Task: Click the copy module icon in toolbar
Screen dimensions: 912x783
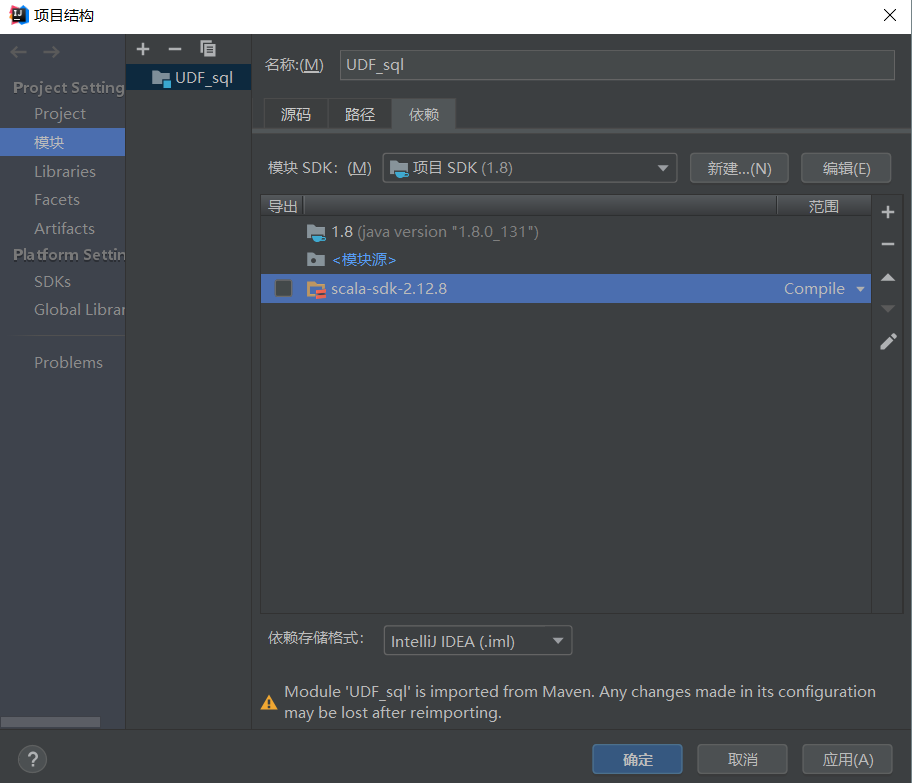Action: tap(207, 48)
